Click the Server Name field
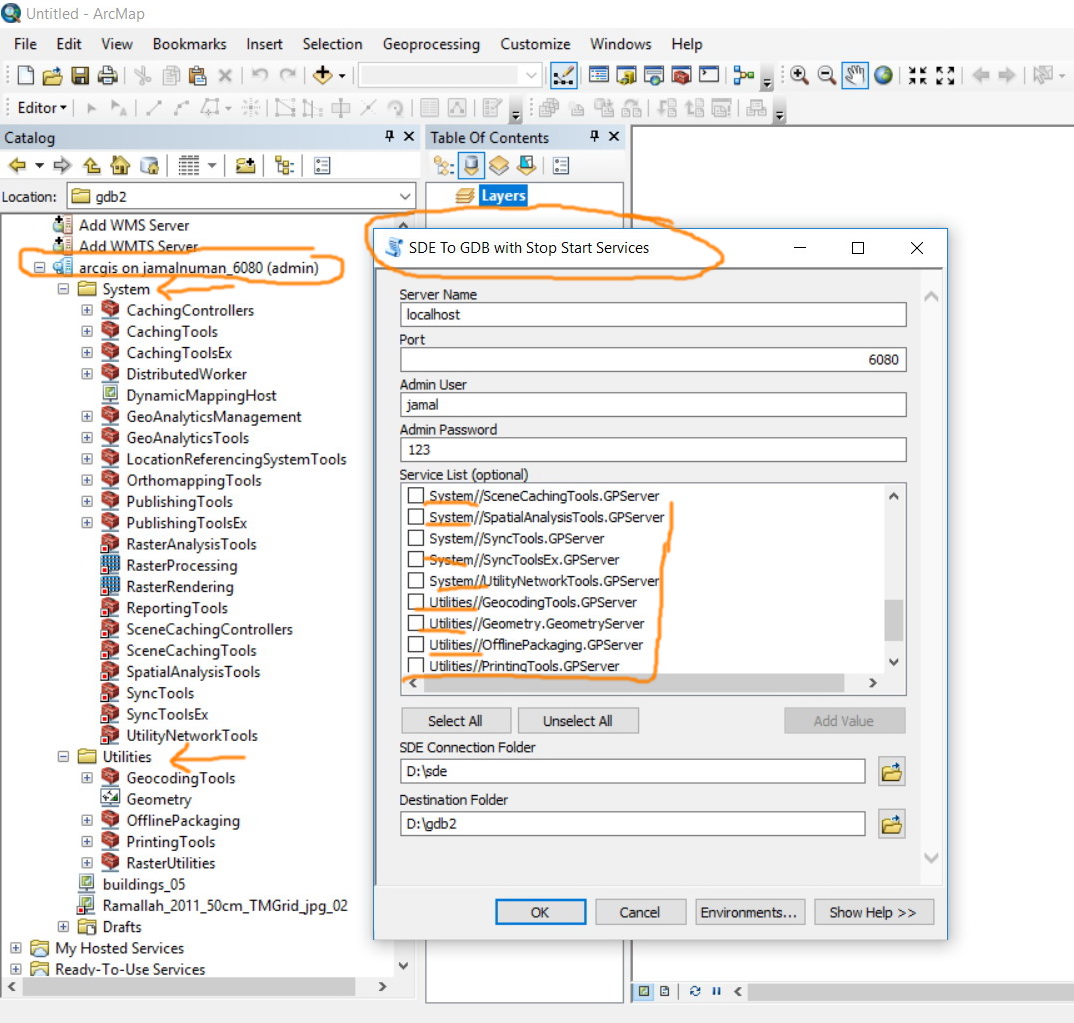The height and width of the screenshot is (1023, 1074). [653, 314]
